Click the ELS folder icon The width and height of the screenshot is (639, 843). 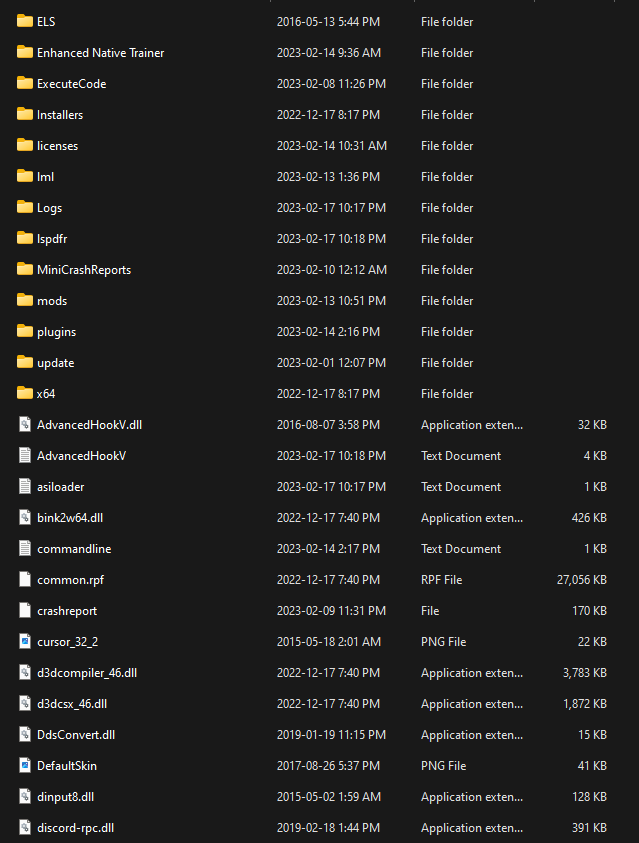click(x=25, y=21)
